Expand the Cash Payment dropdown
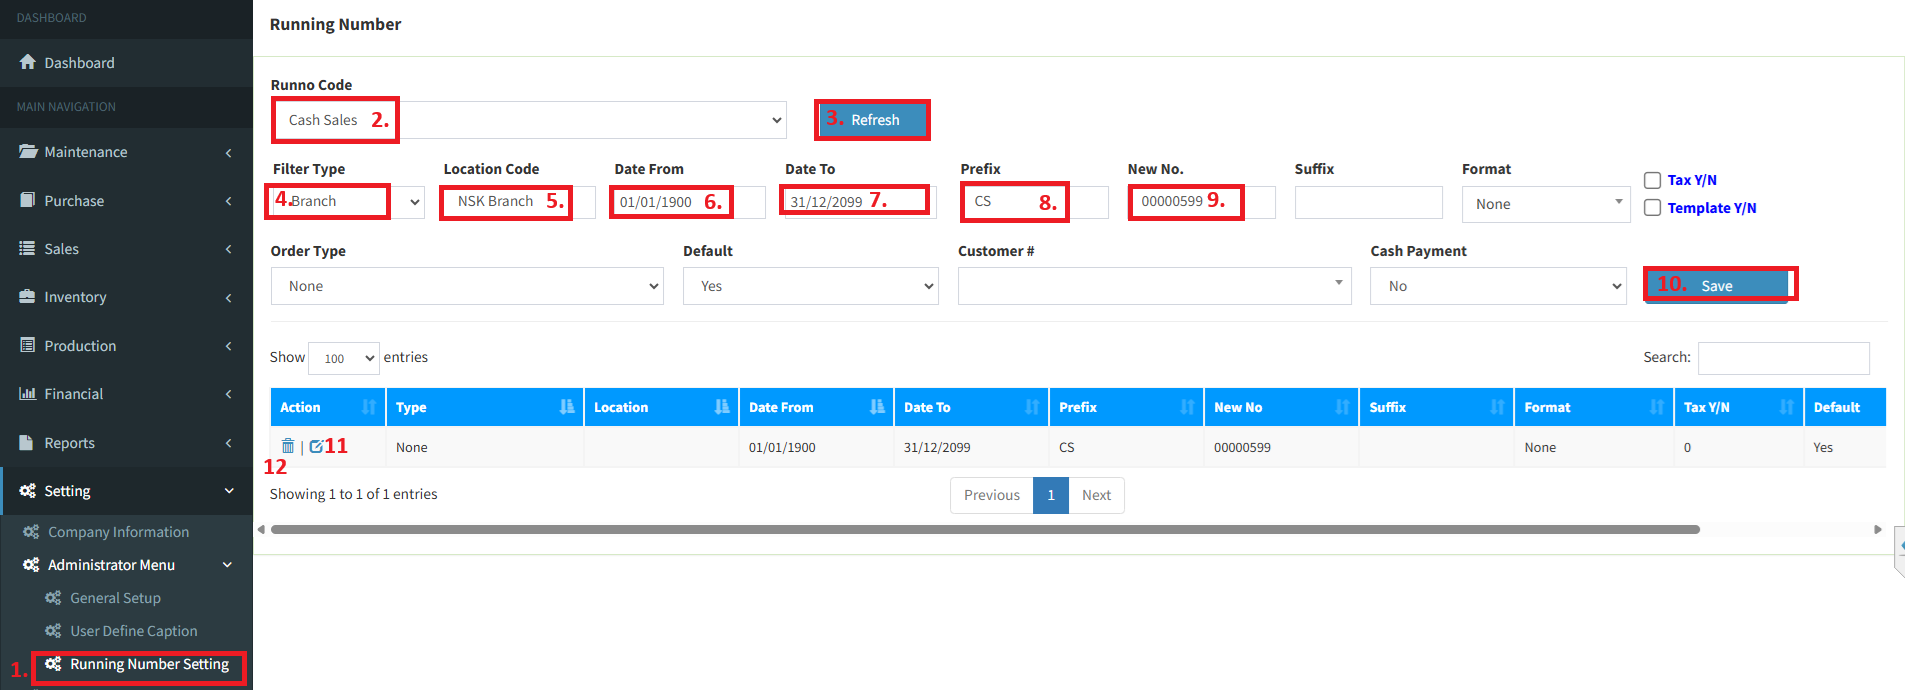 (x=1497, y=286)
